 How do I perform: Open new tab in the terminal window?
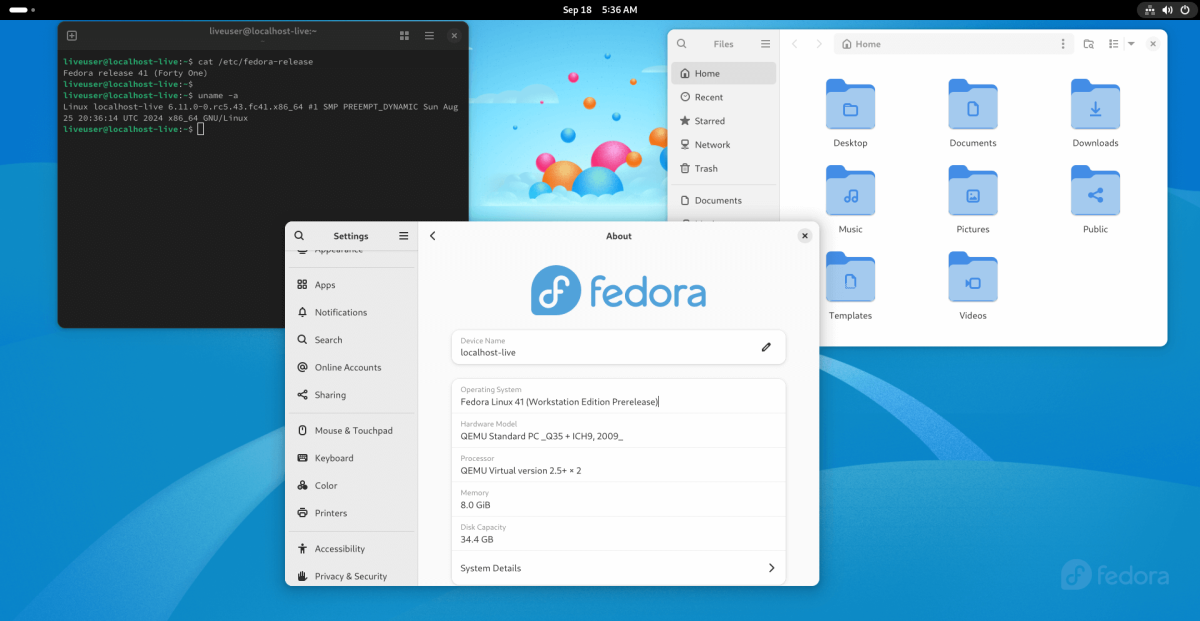pyautogui.click(x=72, y=35)
